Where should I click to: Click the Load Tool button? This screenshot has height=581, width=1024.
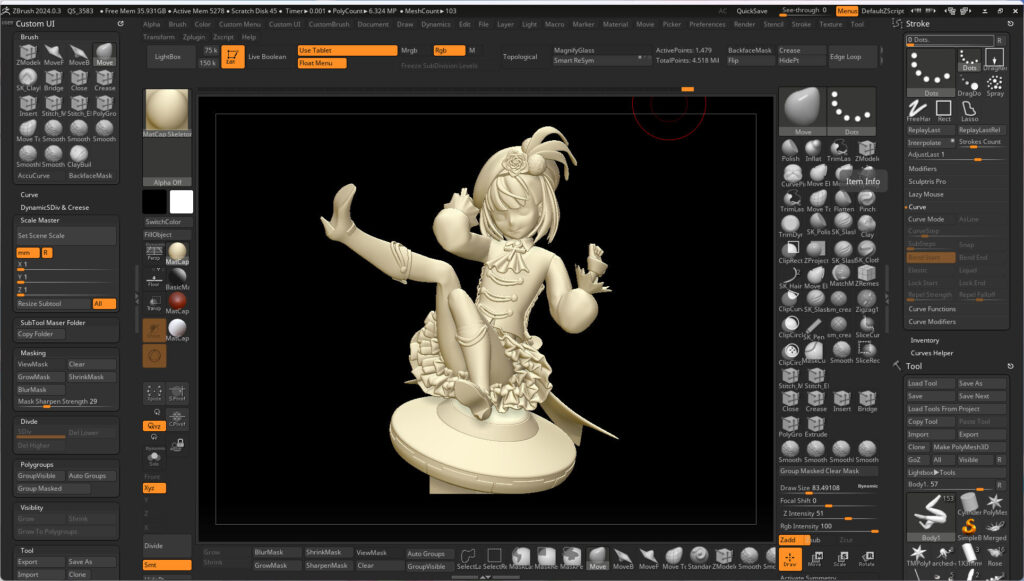click(x=928, y=383)
